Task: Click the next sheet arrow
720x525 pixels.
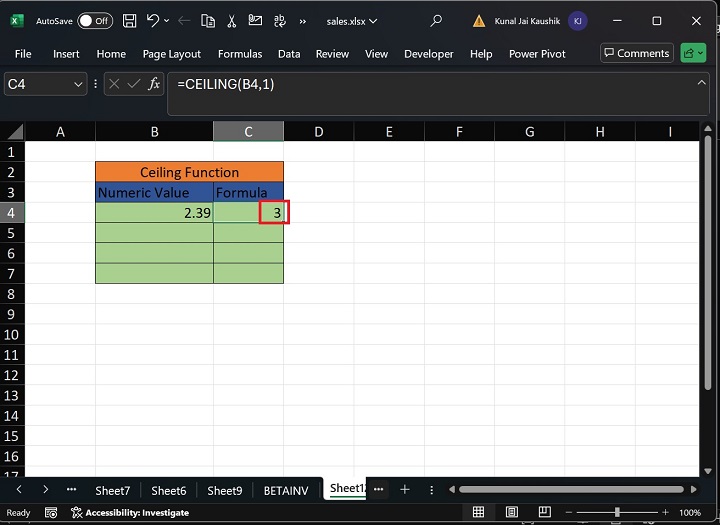Action: tap(45, 490)
